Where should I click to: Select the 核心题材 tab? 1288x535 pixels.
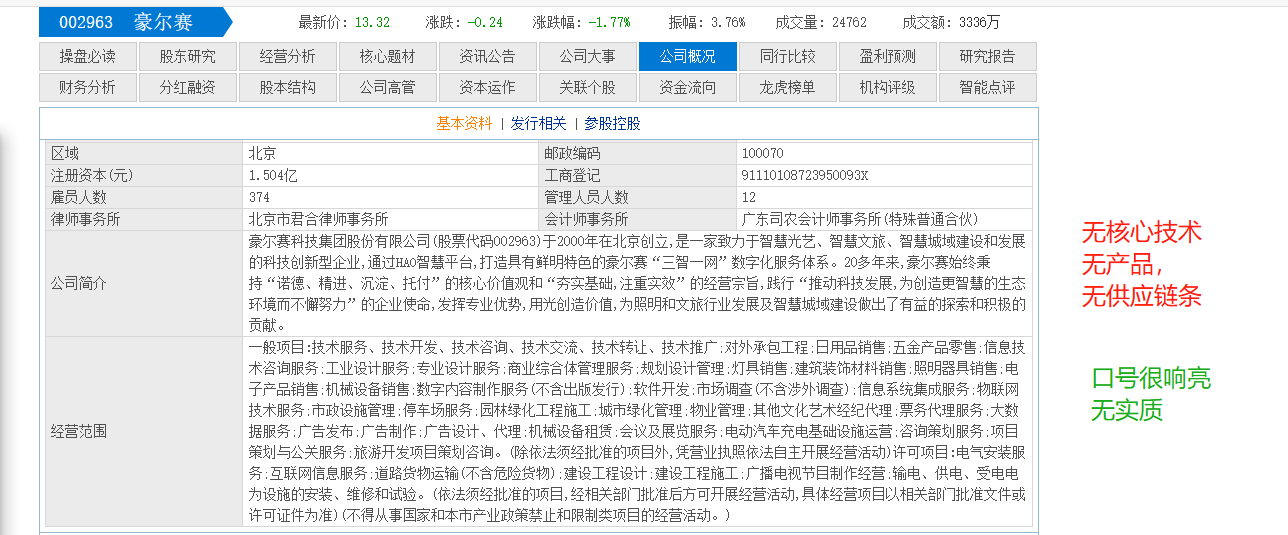(388, 56)
